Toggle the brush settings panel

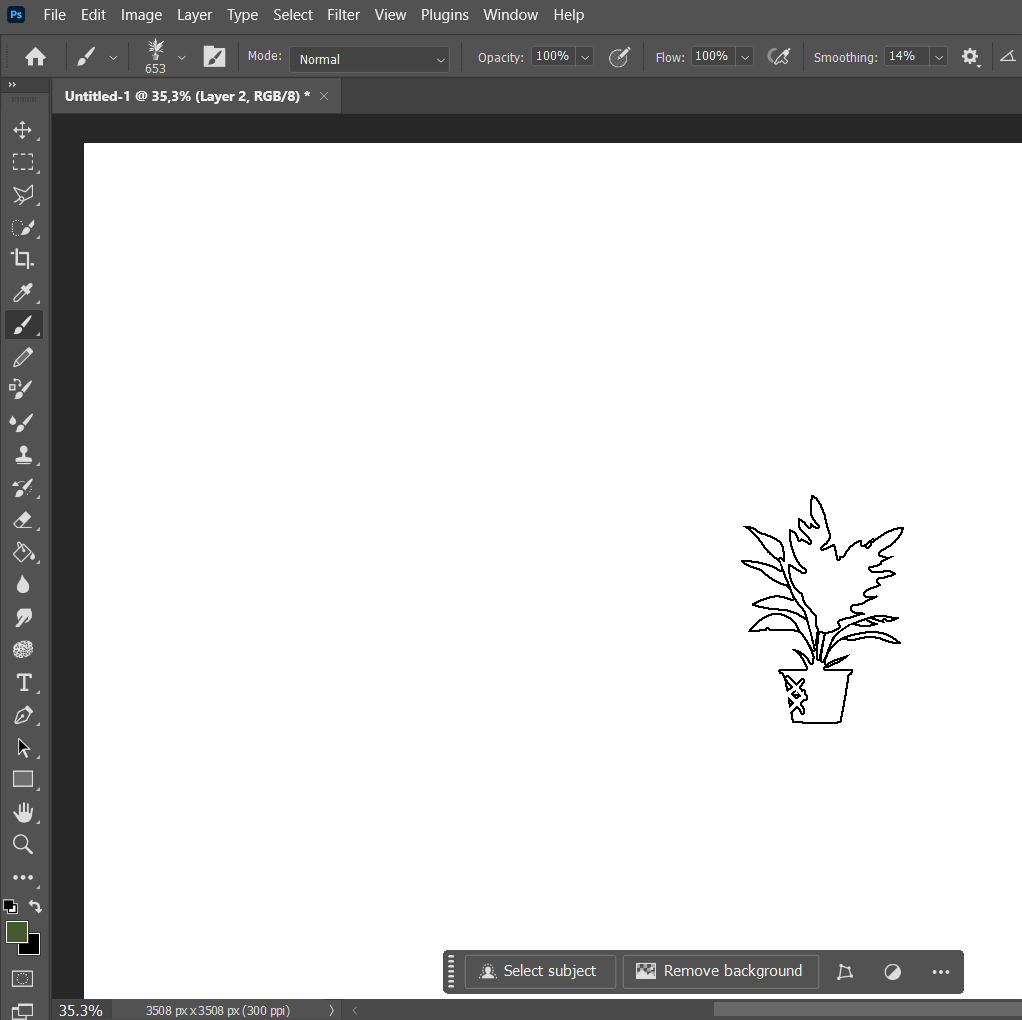click(x=214, y=57)
